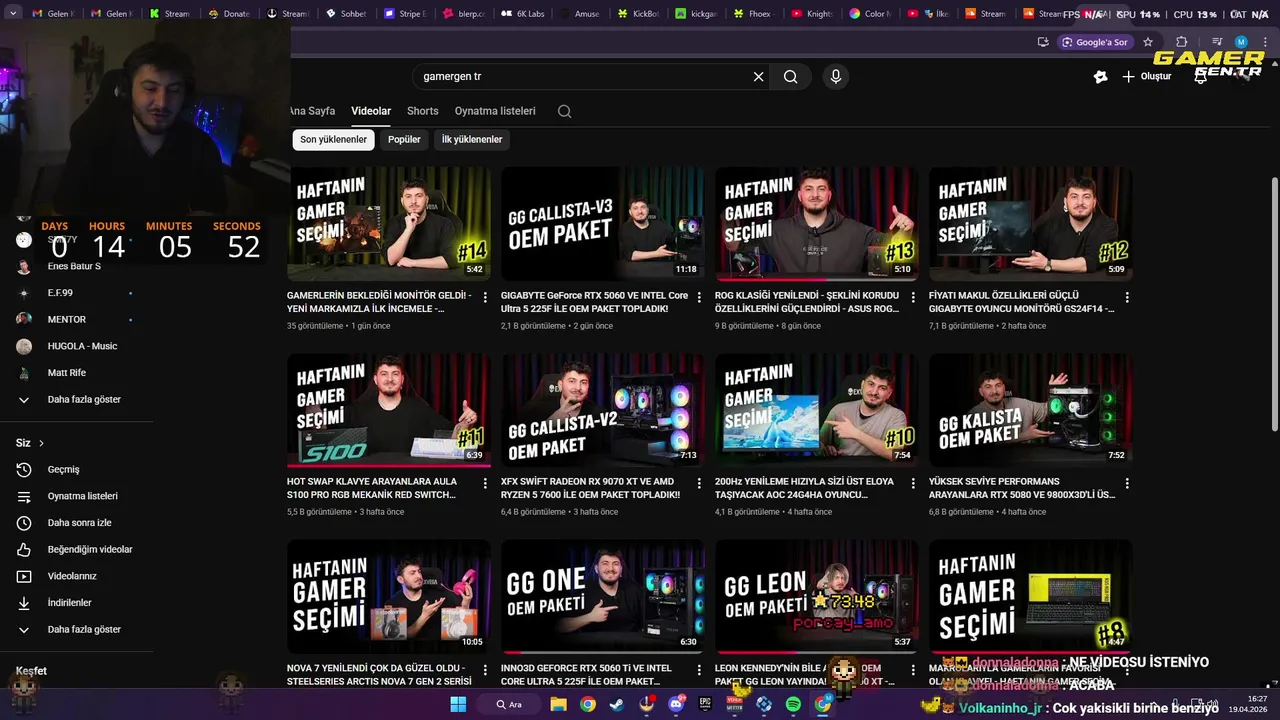Switch to Shorts channel tab
Viewport: 1280px width, 720px height.
point(423,111)
